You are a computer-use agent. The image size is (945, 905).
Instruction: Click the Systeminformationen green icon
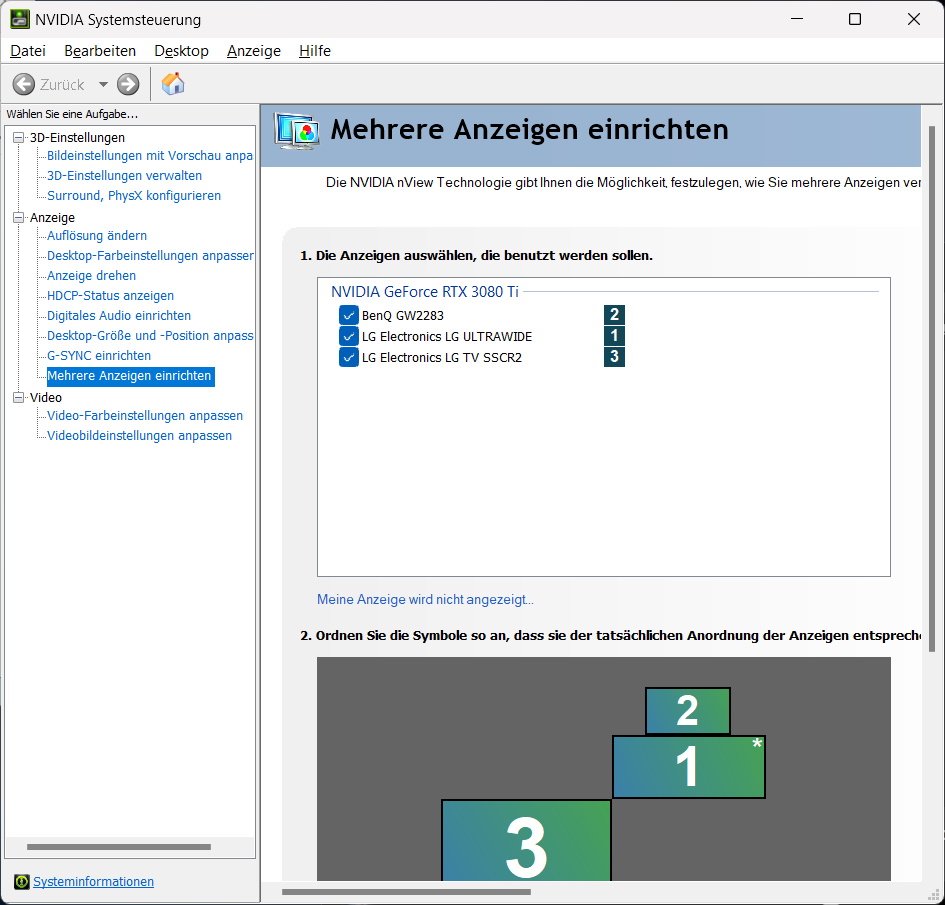[22, 882]
